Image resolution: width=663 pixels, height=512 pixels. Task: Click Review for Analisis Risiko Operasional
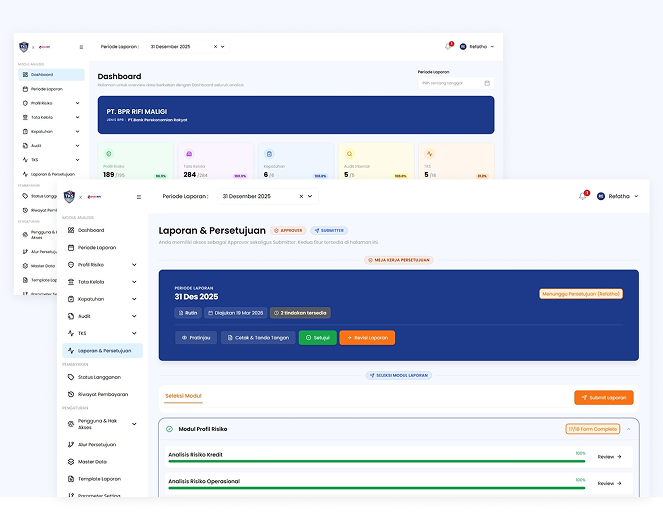click(609, 483)
